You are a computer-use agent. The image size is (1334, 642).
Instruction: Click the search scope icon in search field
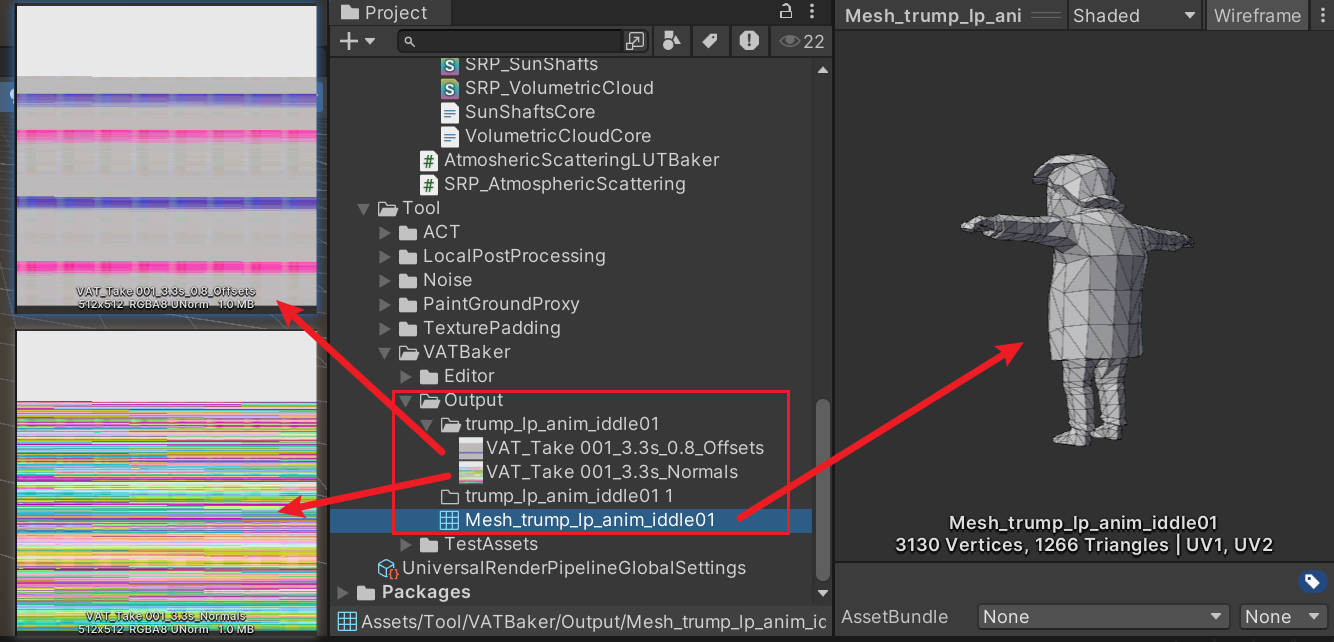[x=635, y=41]
